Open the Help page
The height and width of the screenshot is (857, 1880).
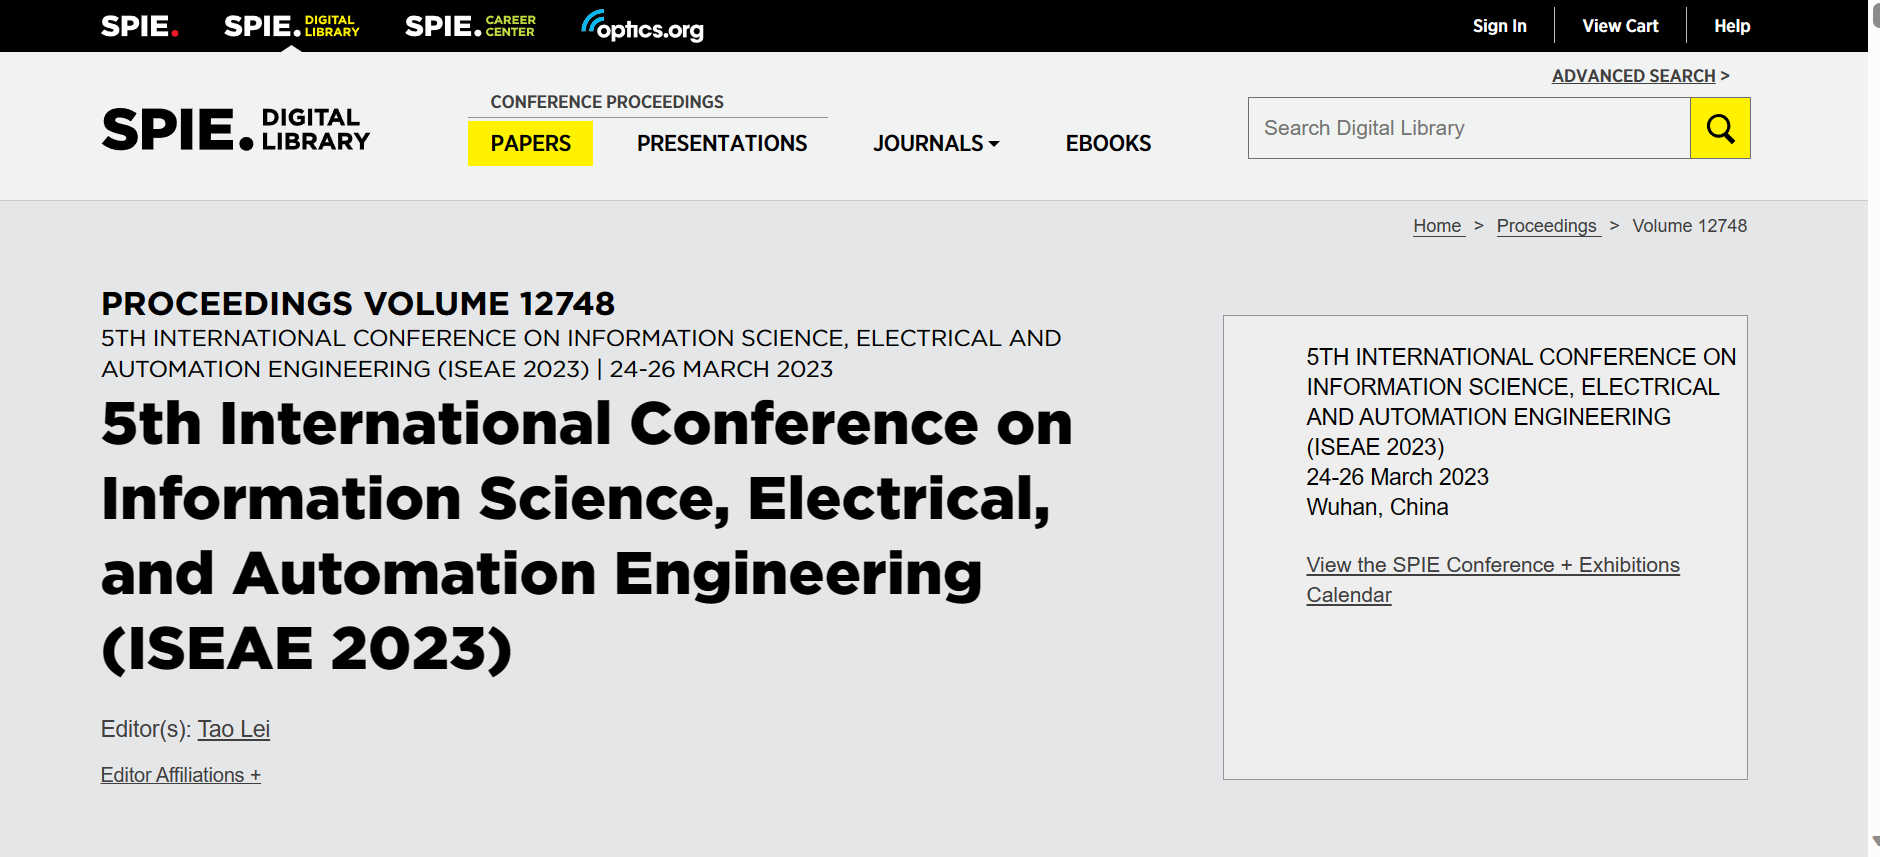pos(1732,26)
